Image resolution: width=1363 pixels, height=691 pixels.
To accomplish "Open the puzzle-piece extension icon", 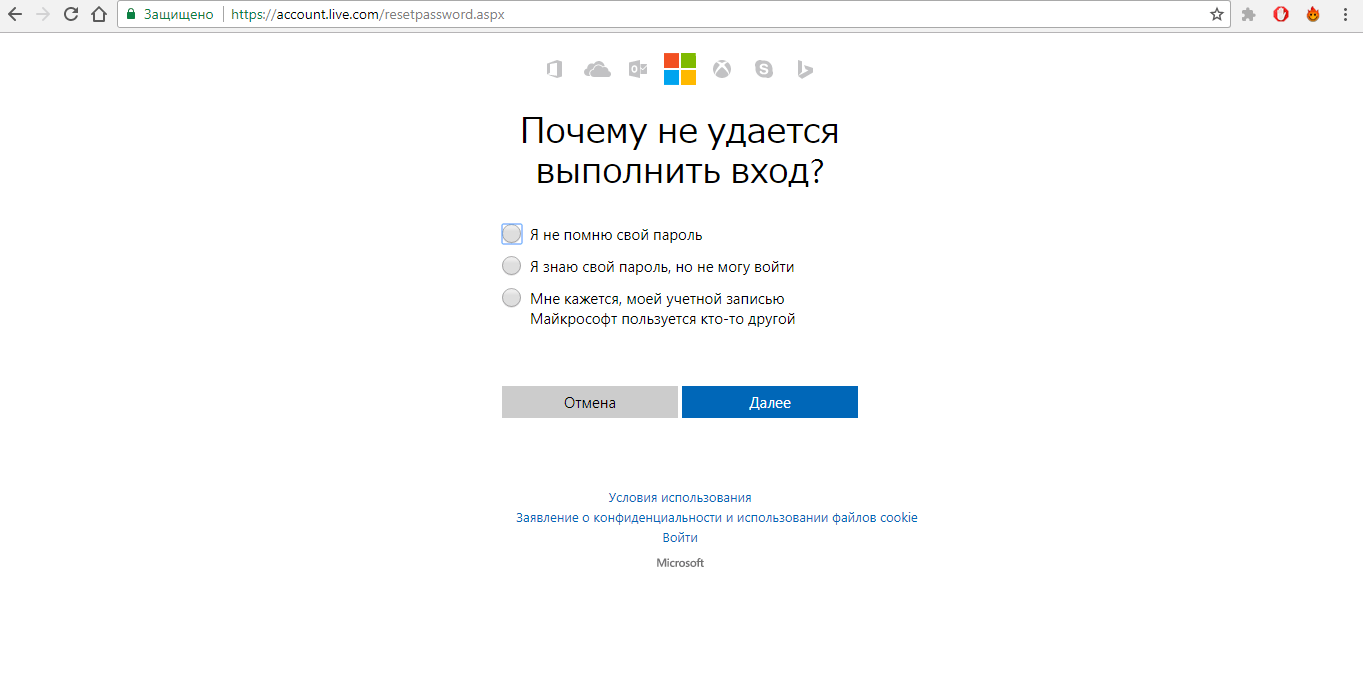I will tap(1249, 14).
